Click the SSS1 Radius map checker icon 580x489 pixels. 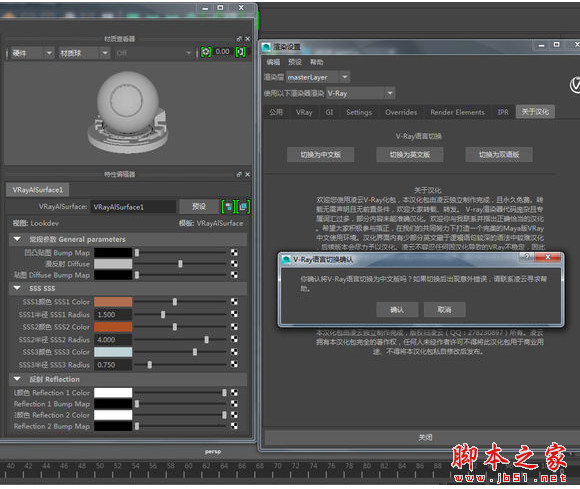pos(234,314)
